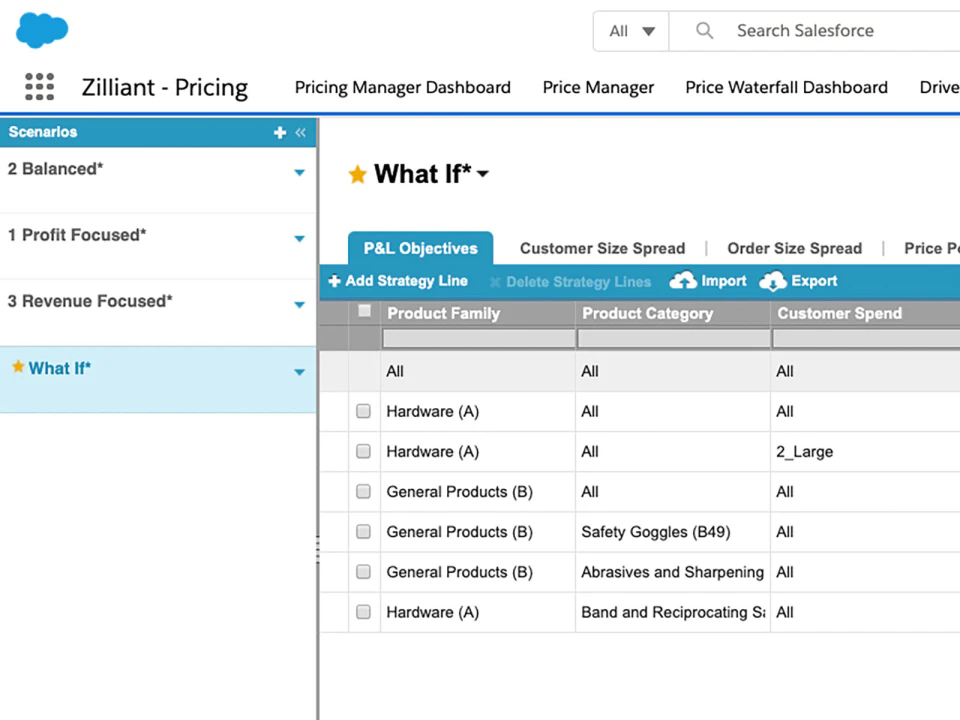Select the Safety Goggles (B49) row checkbox
960x720 pixels.
(363, 532)
